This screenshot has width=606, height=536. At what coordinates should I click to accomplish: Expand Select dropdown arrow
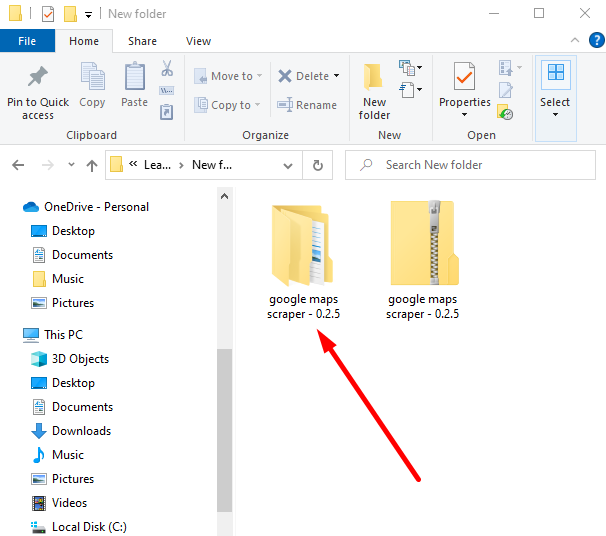click(x=555, y=115)
